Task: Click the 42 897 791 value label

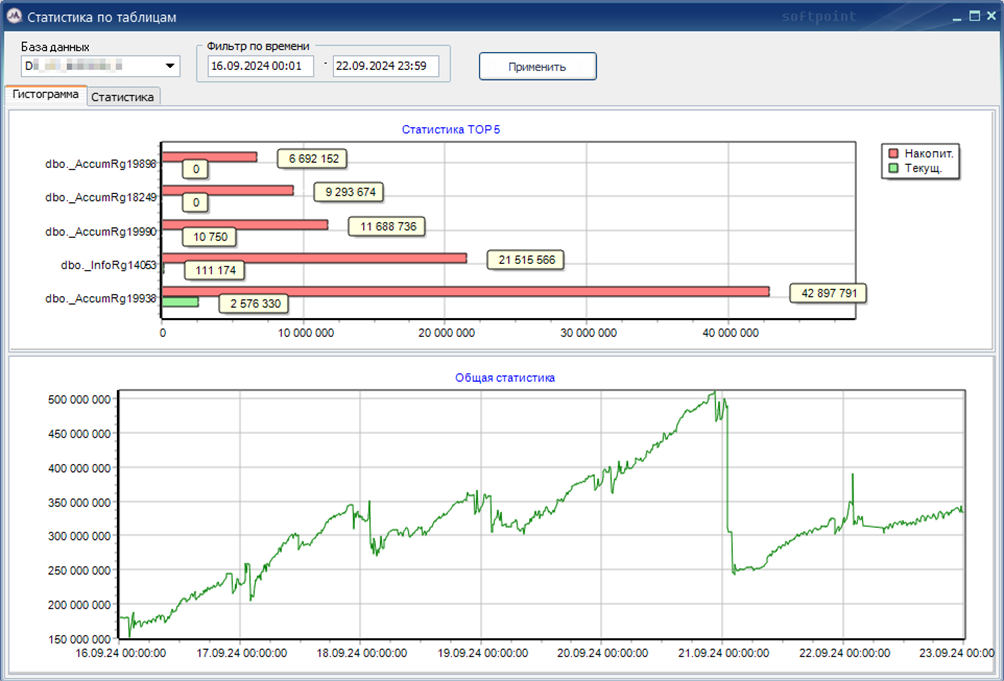Action: (x=827, y=293)
